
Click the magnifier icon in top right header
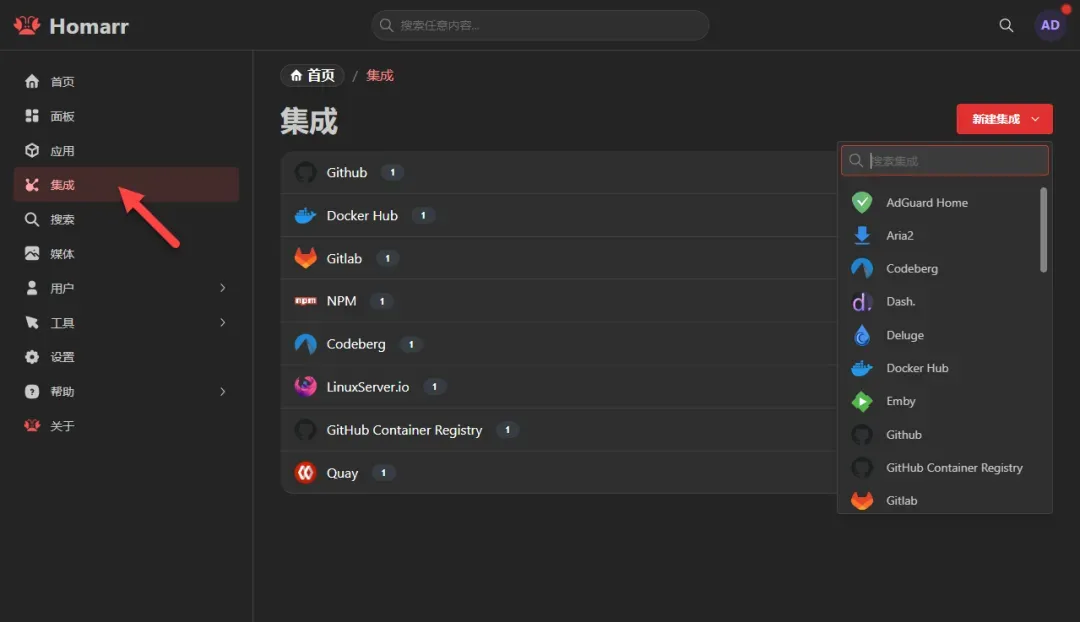(1006, 25)
